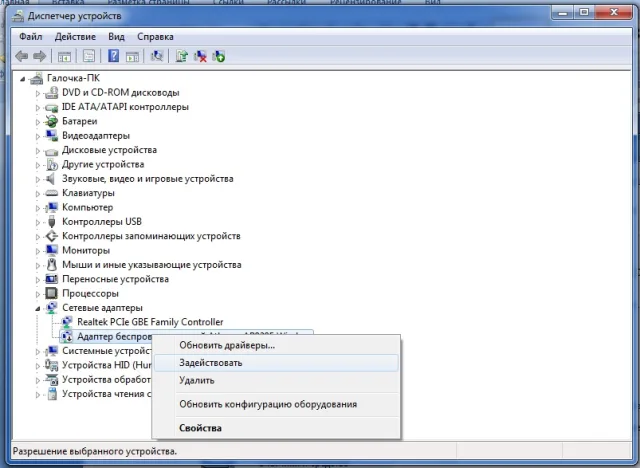The height and width of the screenshot is (468, 640).
Task: Open the Вид menu
Action: [x=116, y=37]
